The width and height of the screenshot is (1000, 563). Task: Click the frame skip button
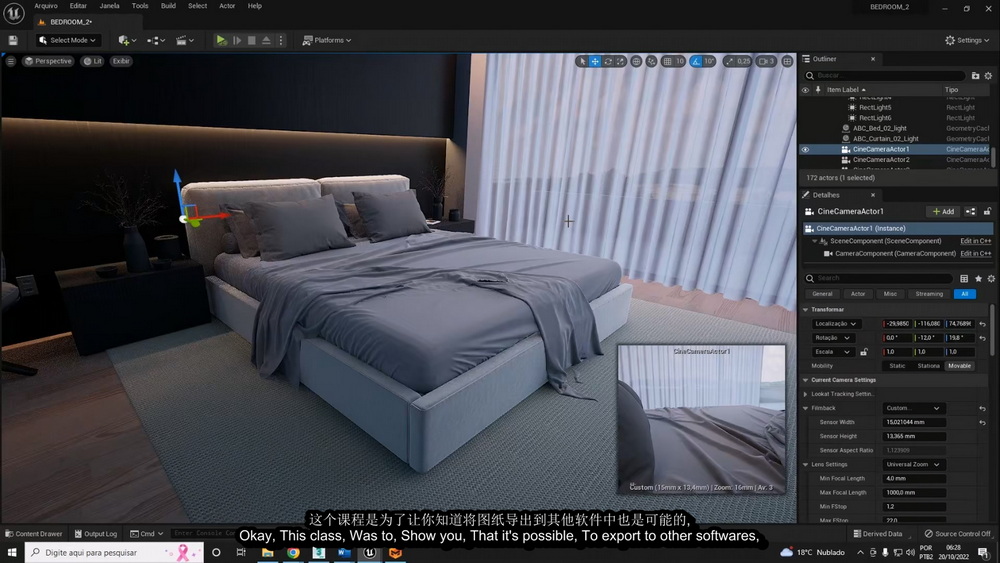(237, 40)
